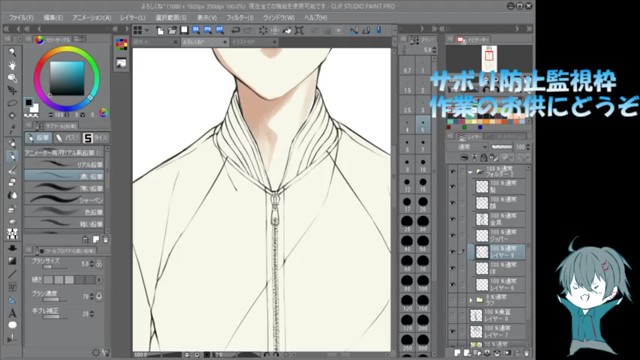Expand hardness options arrow

[99, 280]
